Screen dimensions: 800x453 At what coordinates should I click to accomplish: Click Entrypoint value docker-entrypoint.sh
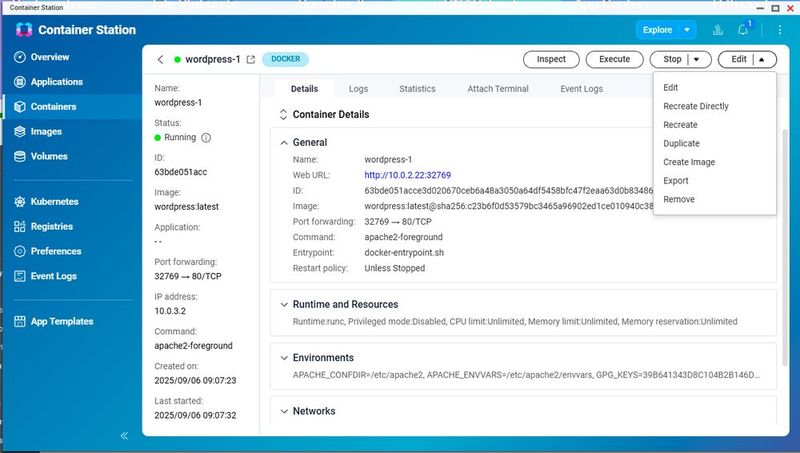404,253
